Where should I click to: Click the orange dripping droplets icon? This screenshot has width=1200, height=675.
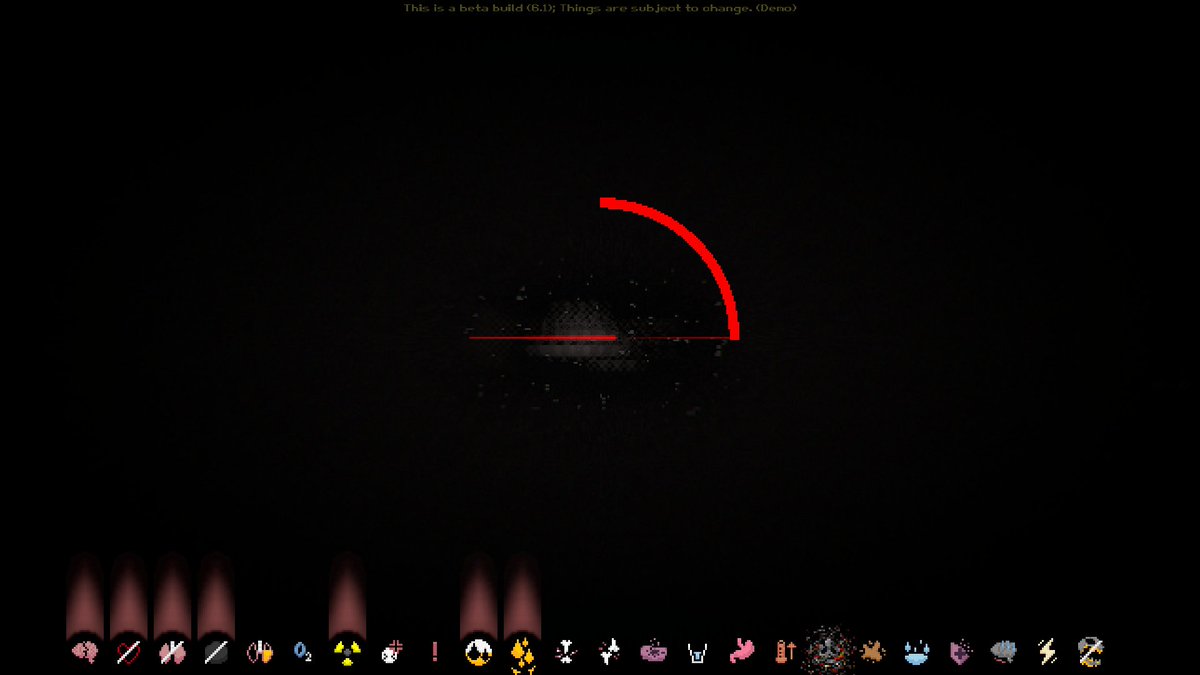(522, 652)
